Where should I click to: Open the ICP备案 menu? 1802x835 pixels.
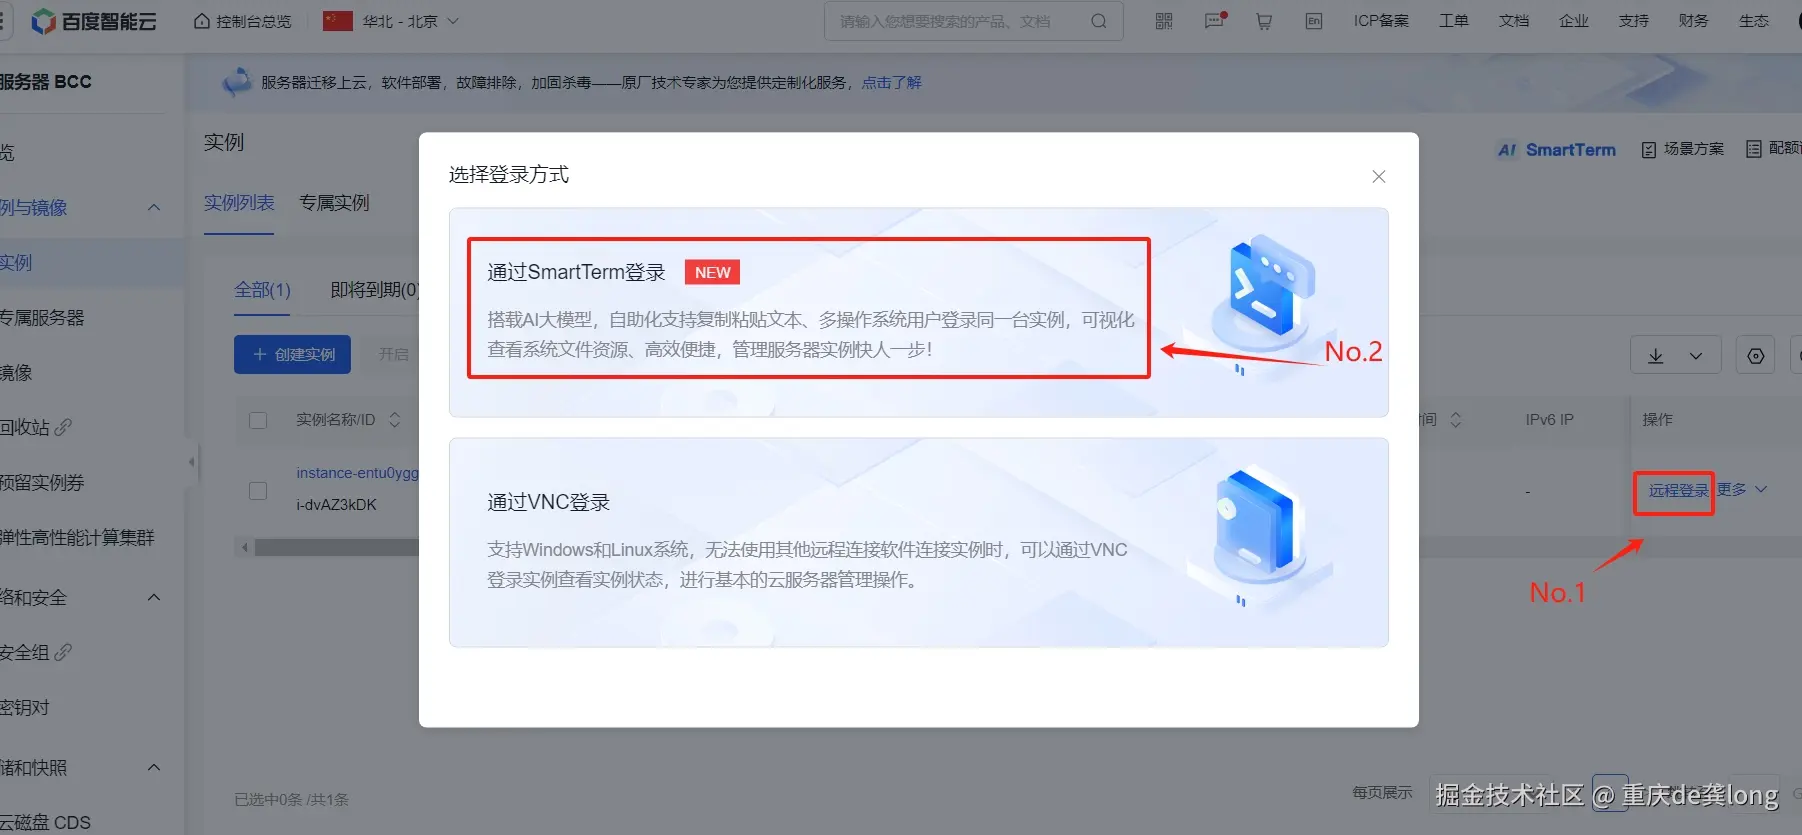[x=1381, y=21]
